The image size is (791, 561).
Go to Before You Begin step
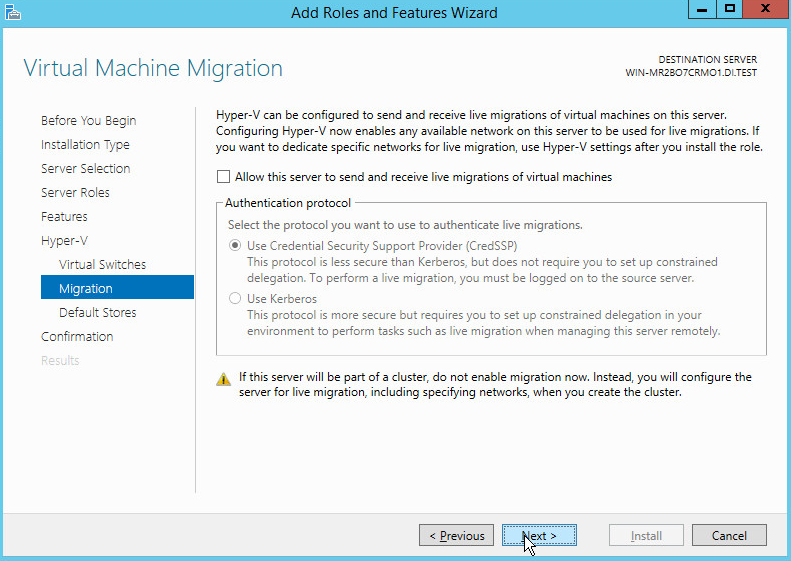coord(89,121)
